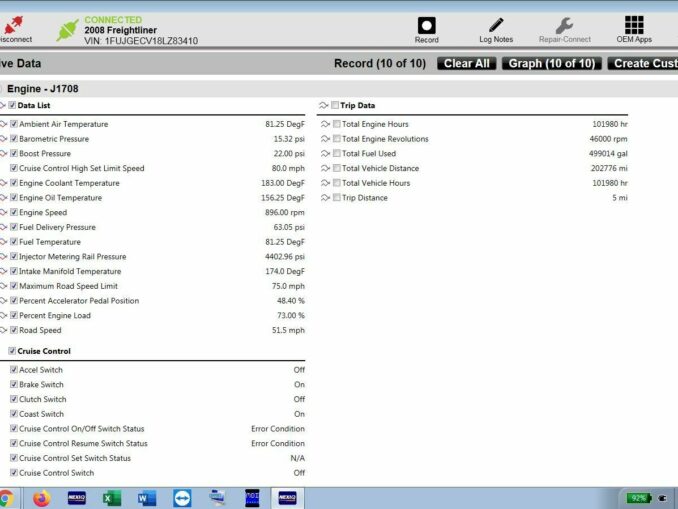678x509 pixels.
Task: Click the Coast Switch label
Action: pos(42,414)
